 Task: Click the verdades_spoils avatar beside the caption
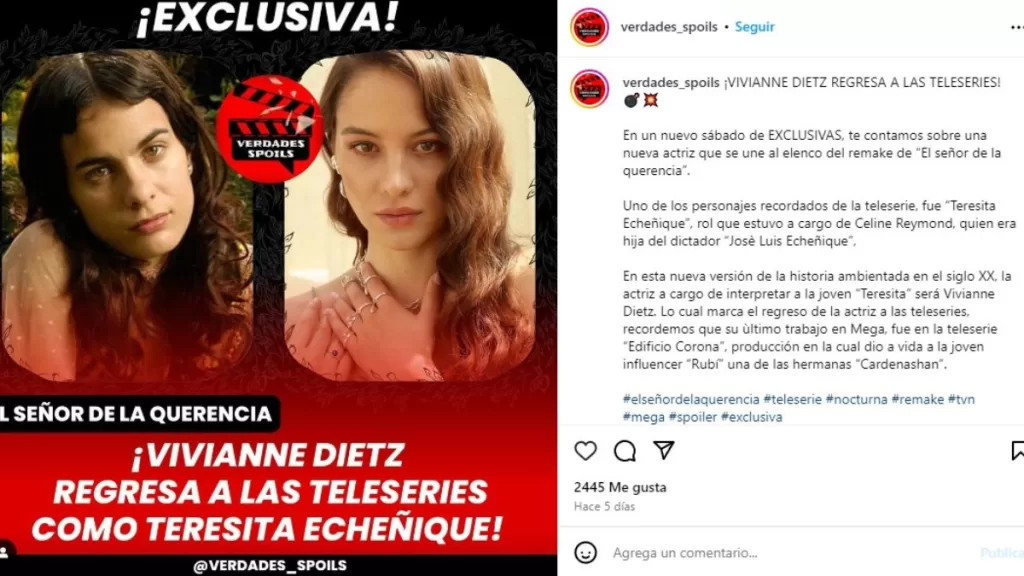coord(589,88)
